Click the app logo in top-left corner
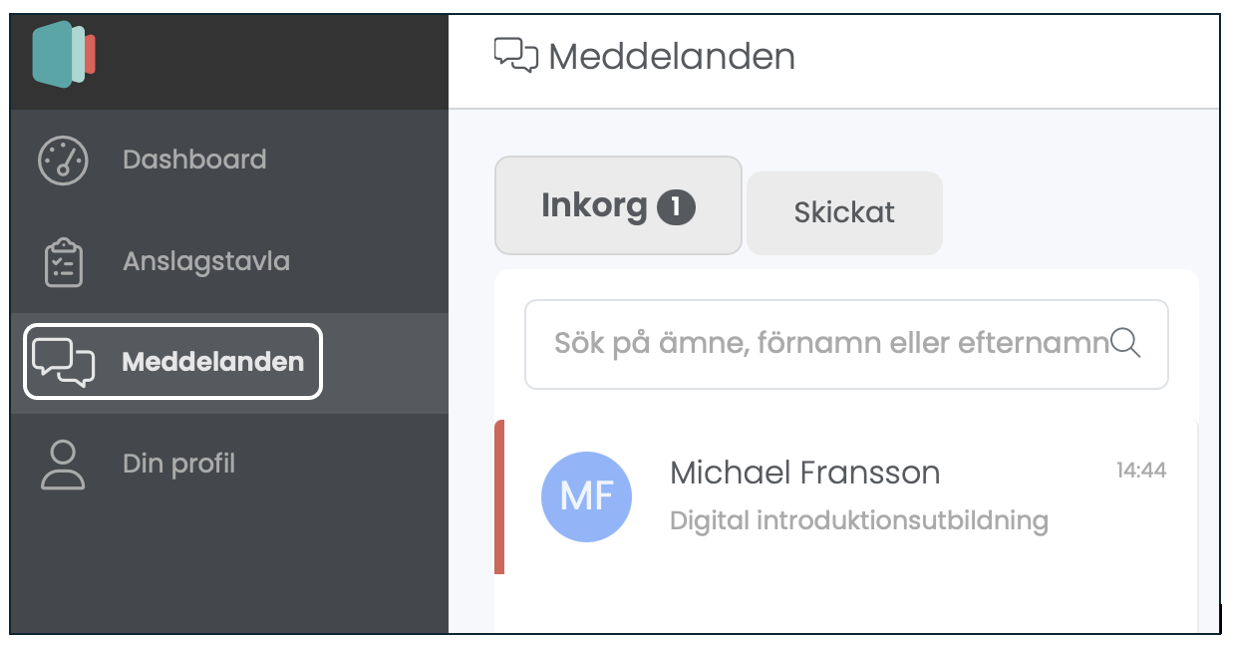The width and height of the screenshot is (1238, 646). (64, 54)
